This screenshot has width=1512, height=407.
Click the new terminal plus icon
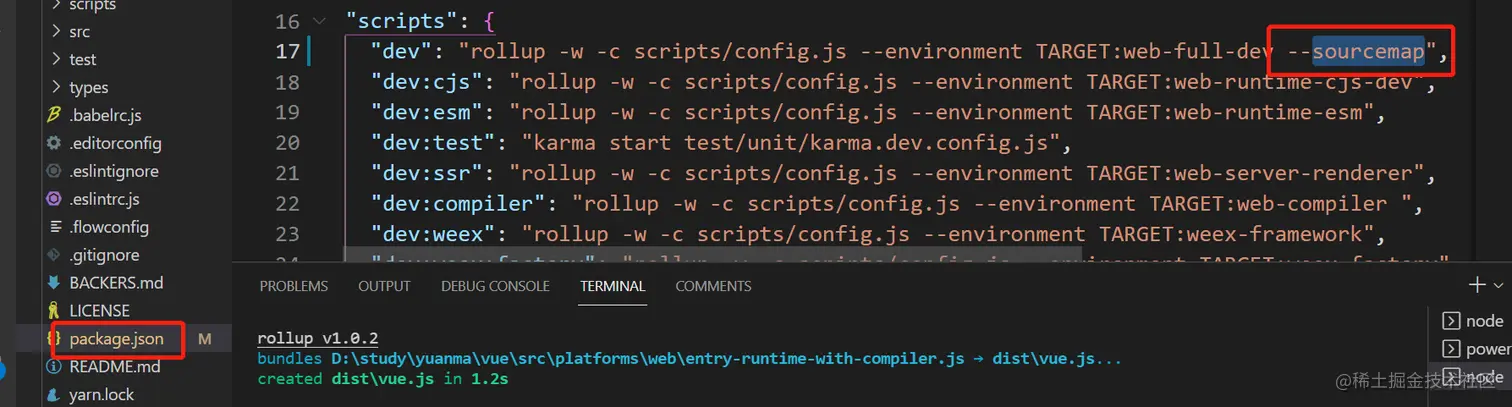click(1477, 285)
